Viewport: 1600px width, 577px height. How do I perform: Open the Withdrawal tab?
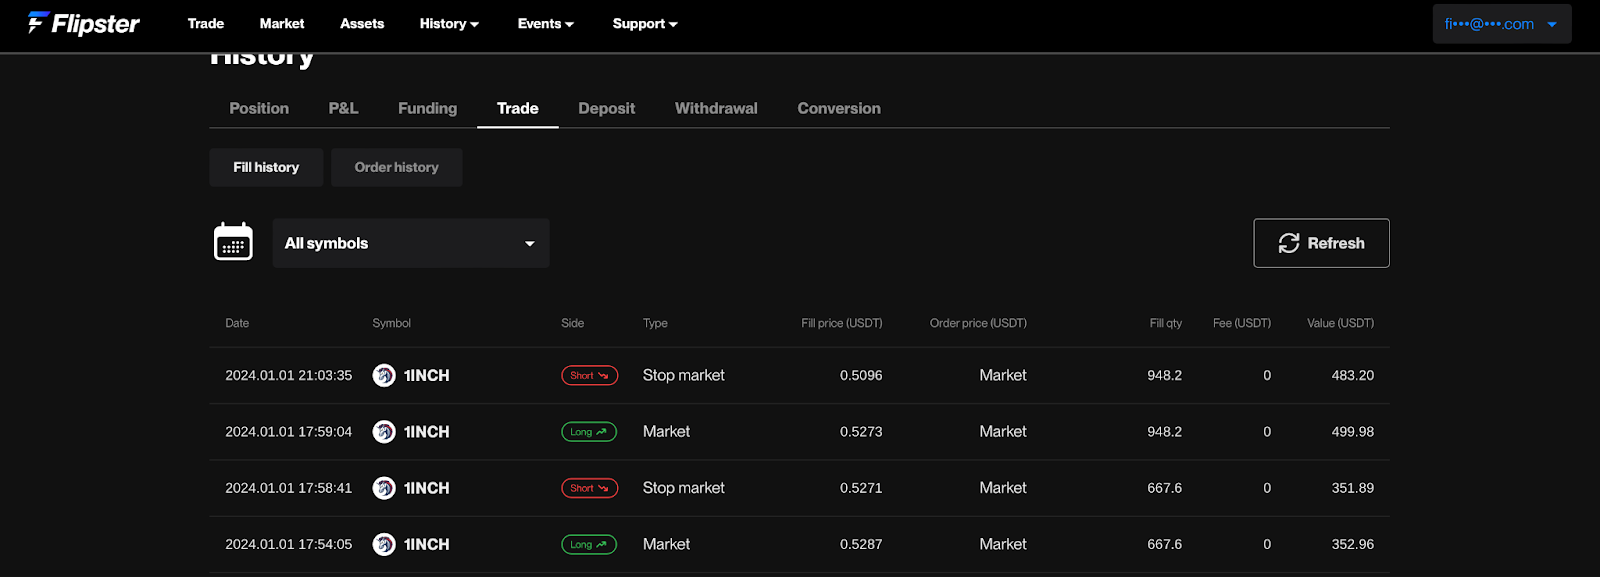tap(716, 108)
